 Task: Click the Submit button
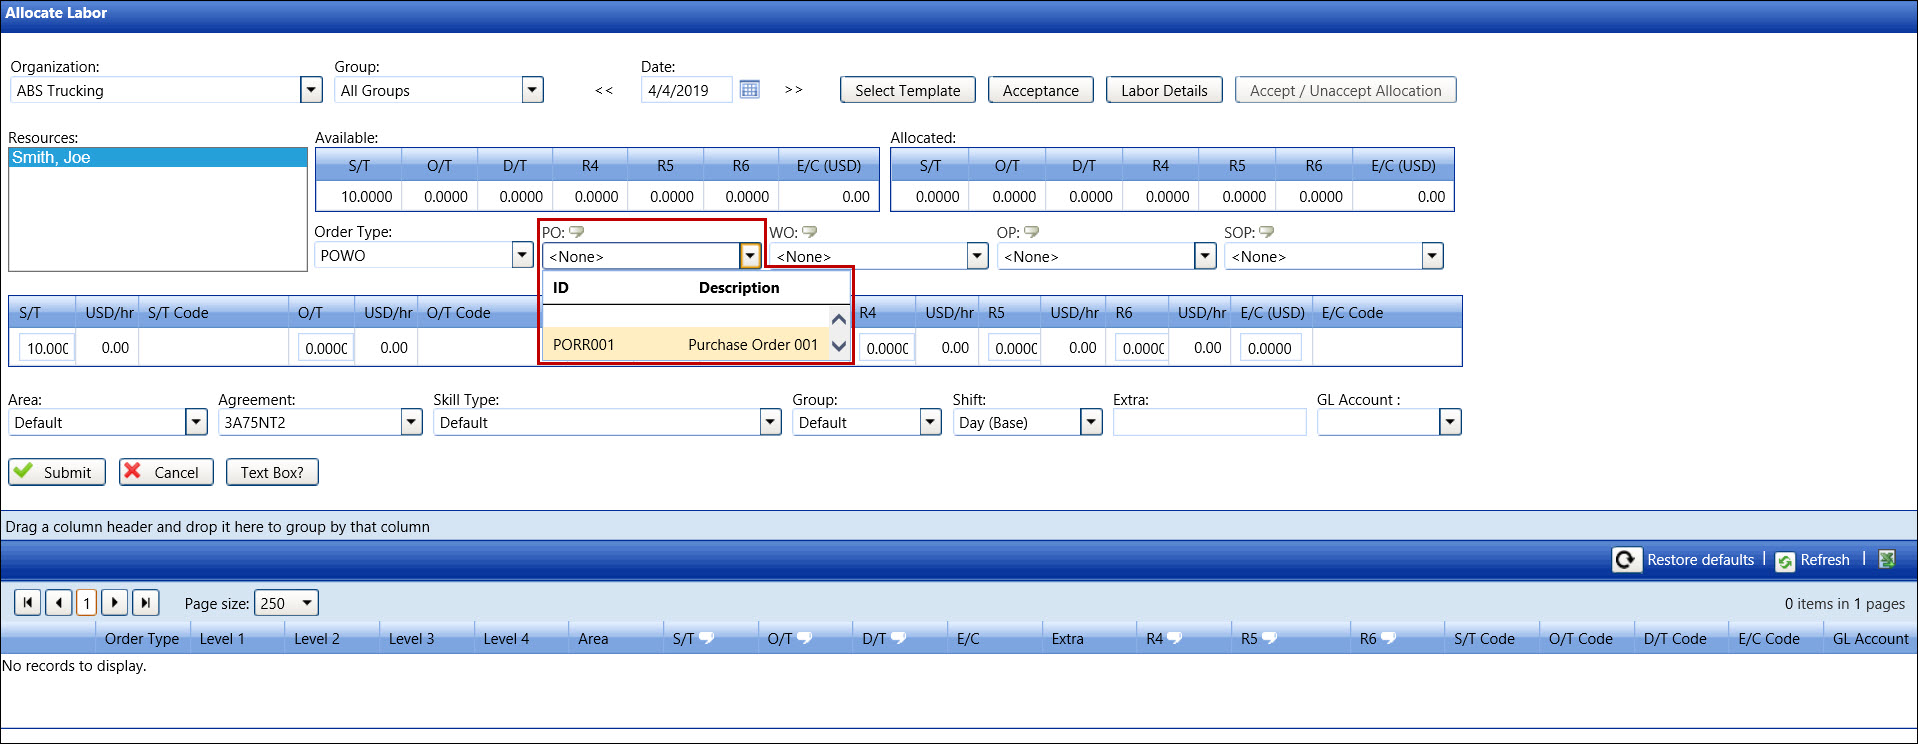click(57, 472)
